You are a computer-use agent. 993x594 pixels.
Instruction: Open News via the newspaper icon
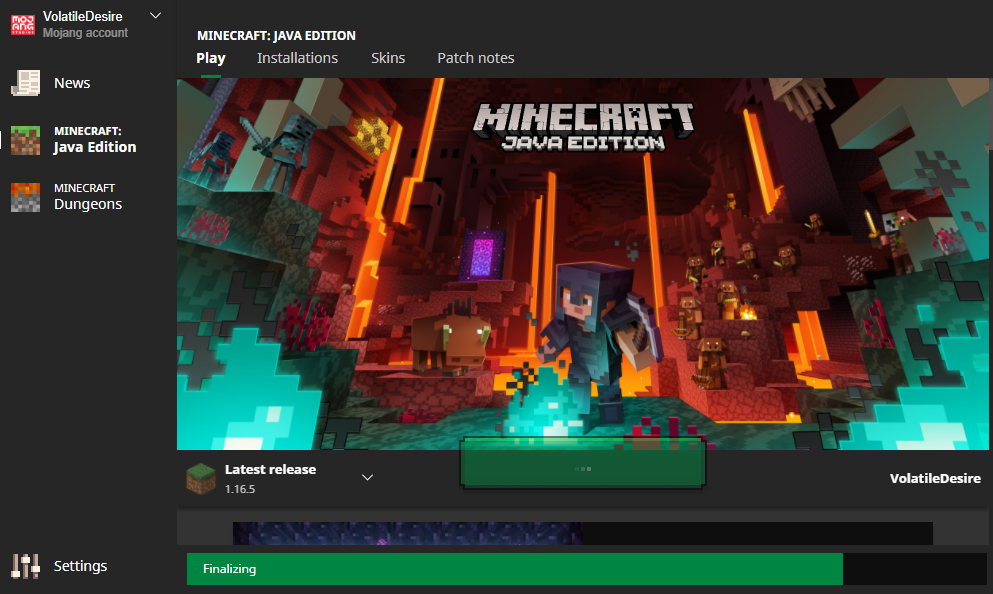pyautogui.click(x=25, y=83)
